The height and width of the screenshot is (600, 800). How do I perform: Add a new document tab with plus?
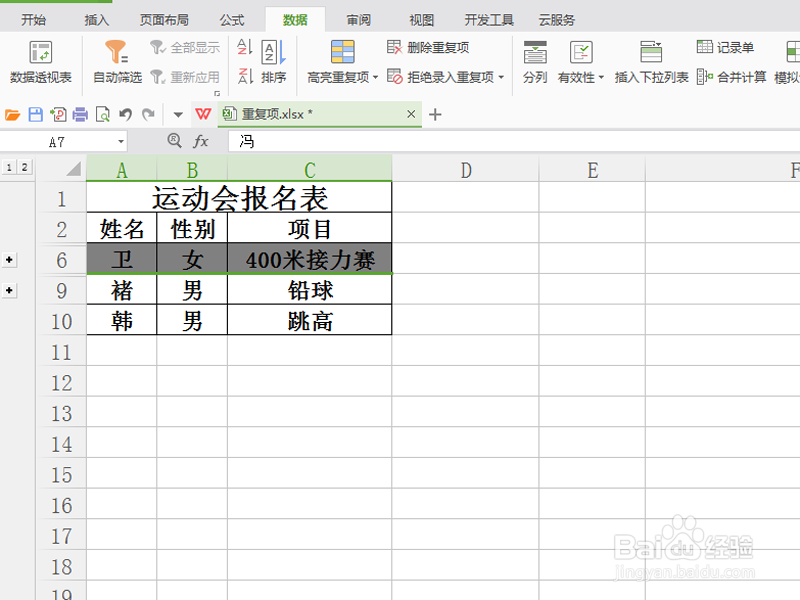tap(435, 114)
